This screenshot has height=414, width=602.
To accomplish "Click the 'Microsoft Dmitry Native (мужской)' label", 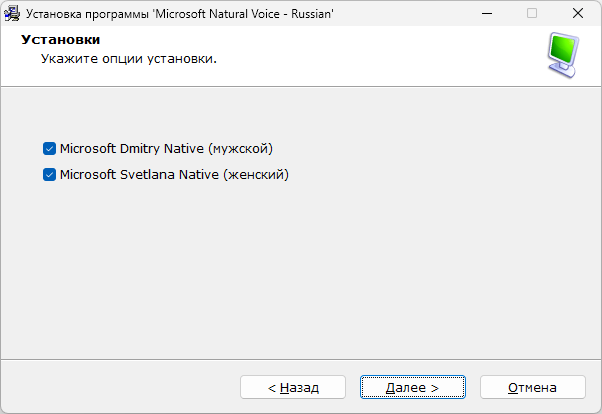I will pos(166,149).
